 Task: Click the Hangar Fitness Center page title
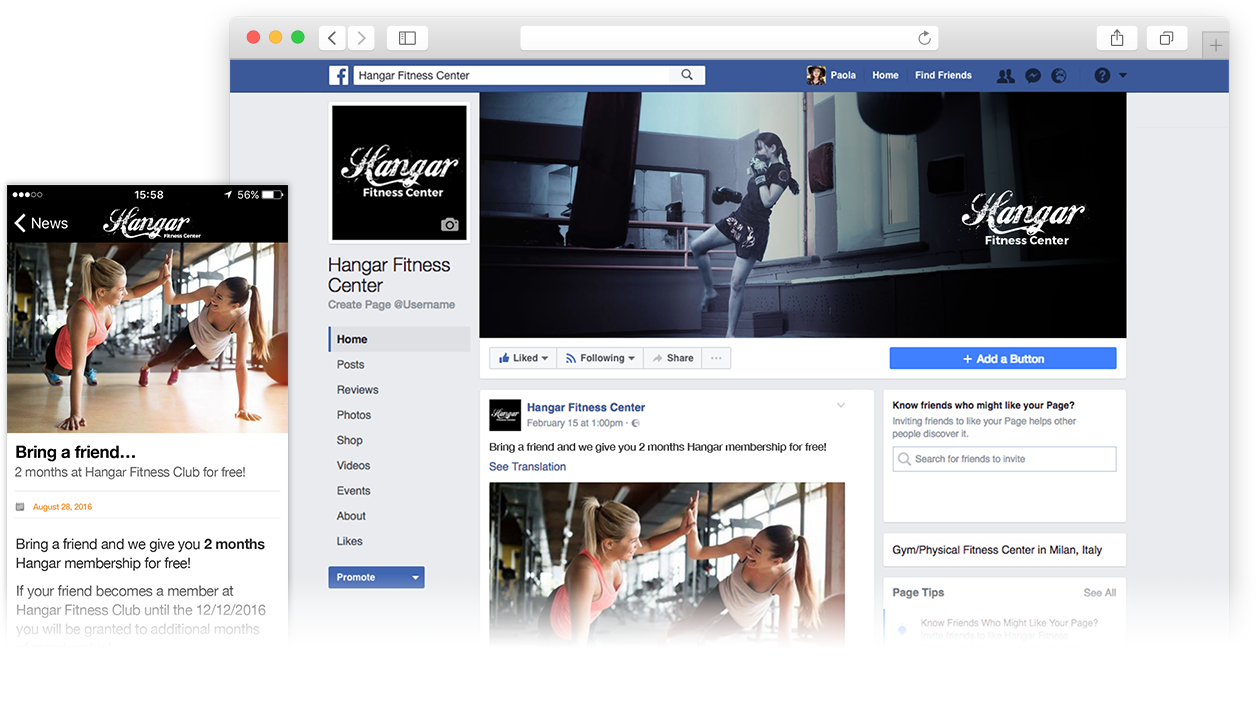pos(389,275)
